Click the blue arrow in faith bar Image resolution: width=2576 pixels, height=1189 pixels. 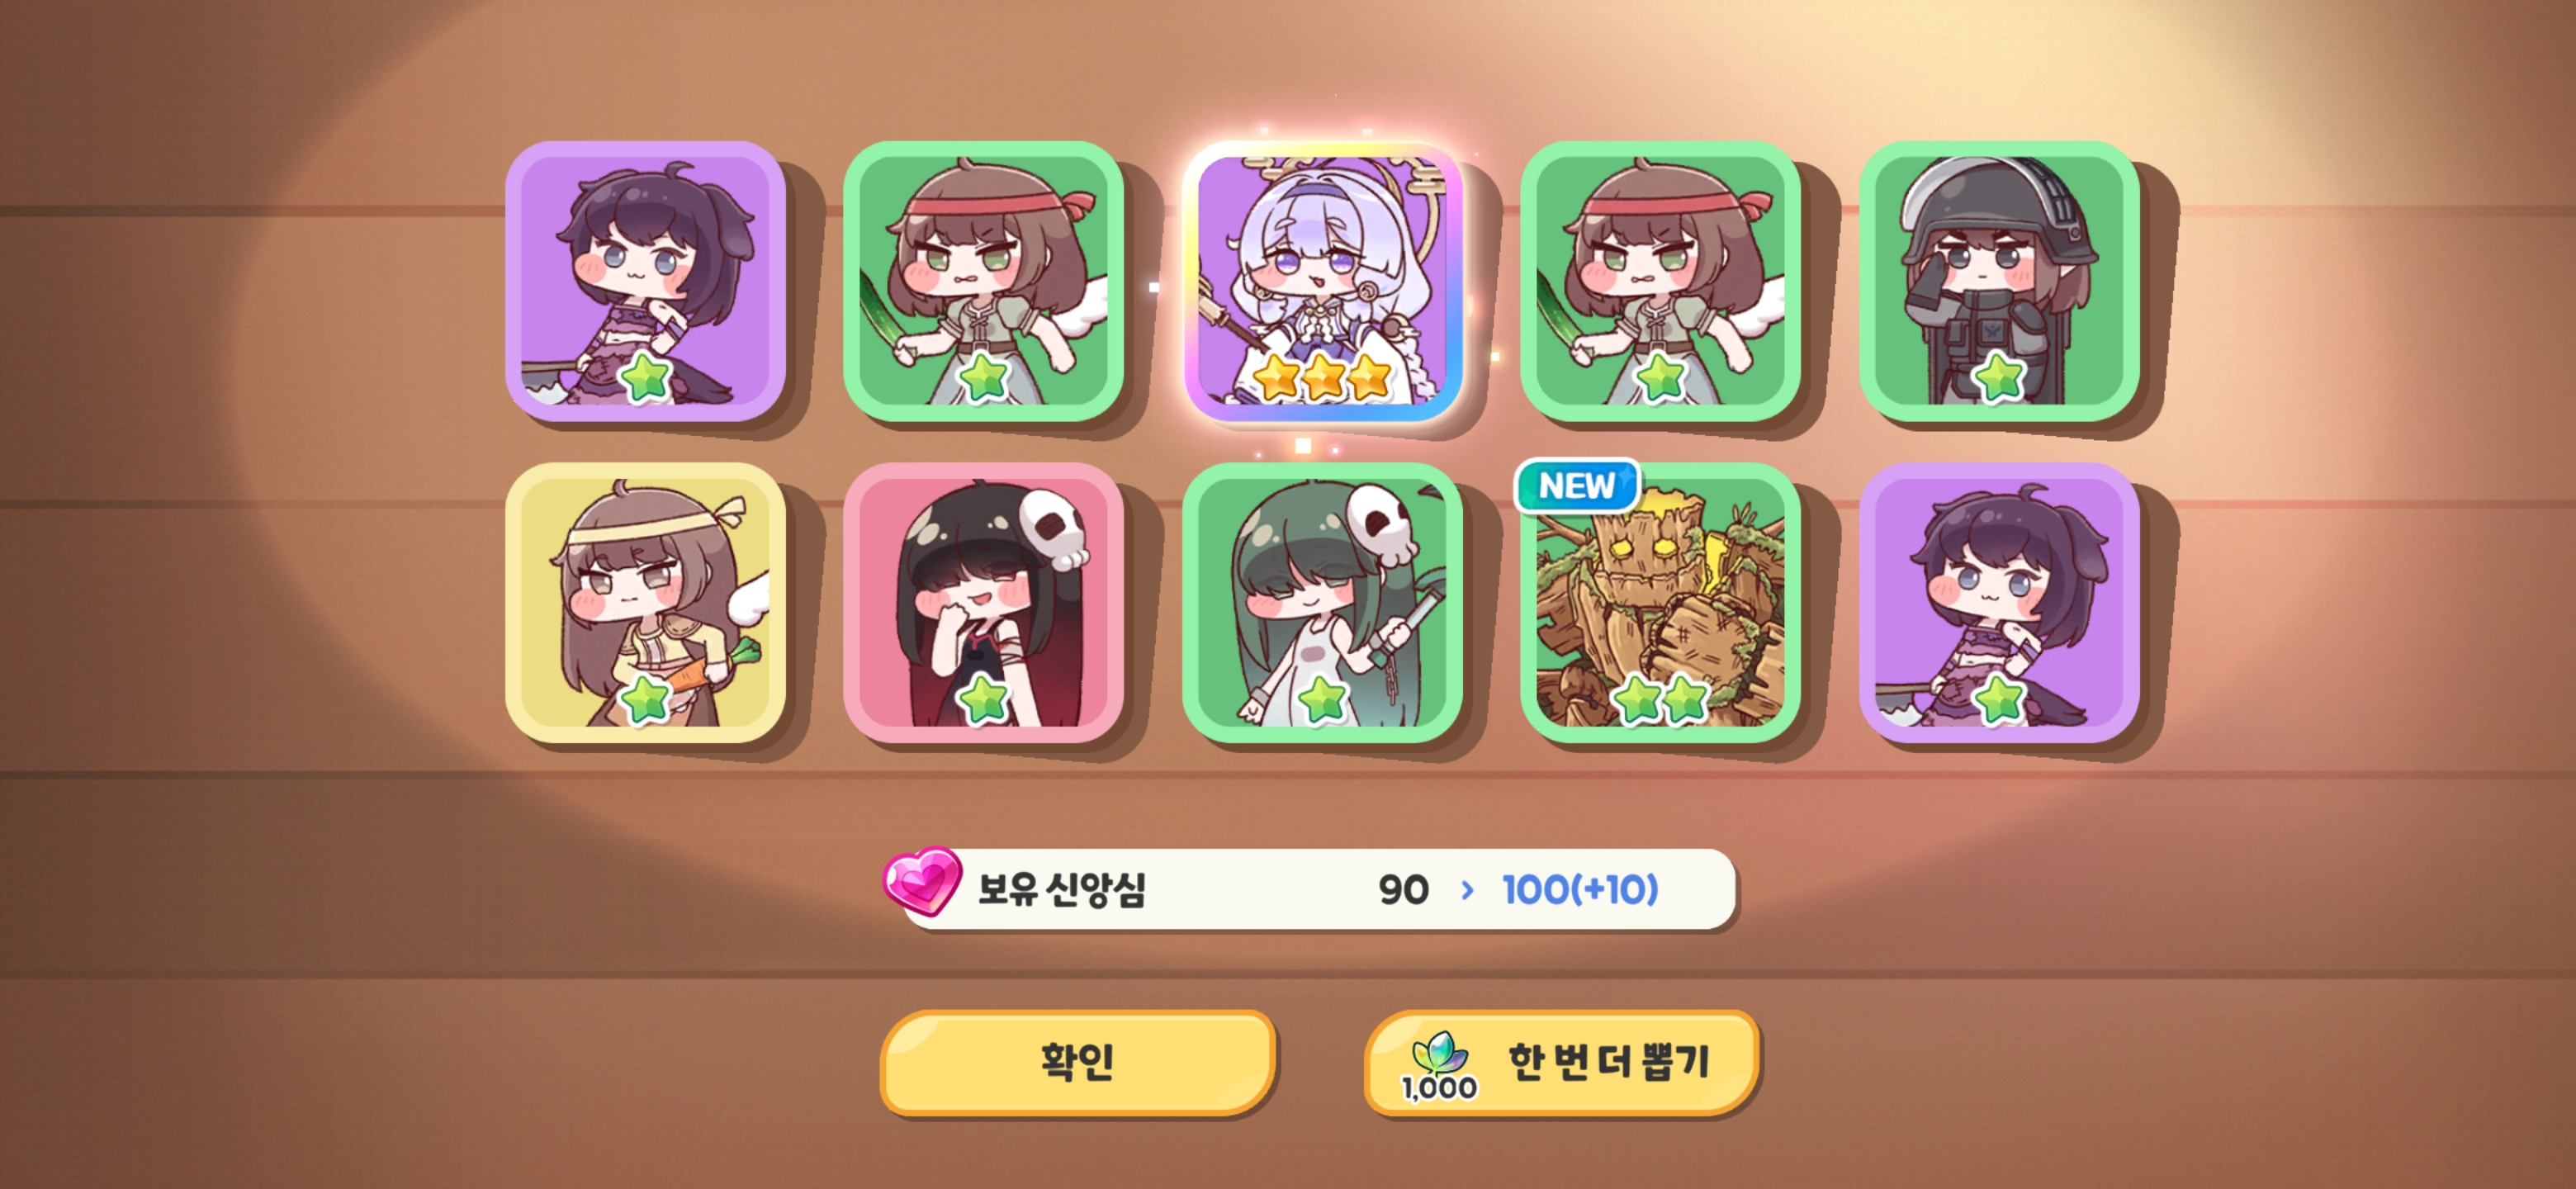1467,889
